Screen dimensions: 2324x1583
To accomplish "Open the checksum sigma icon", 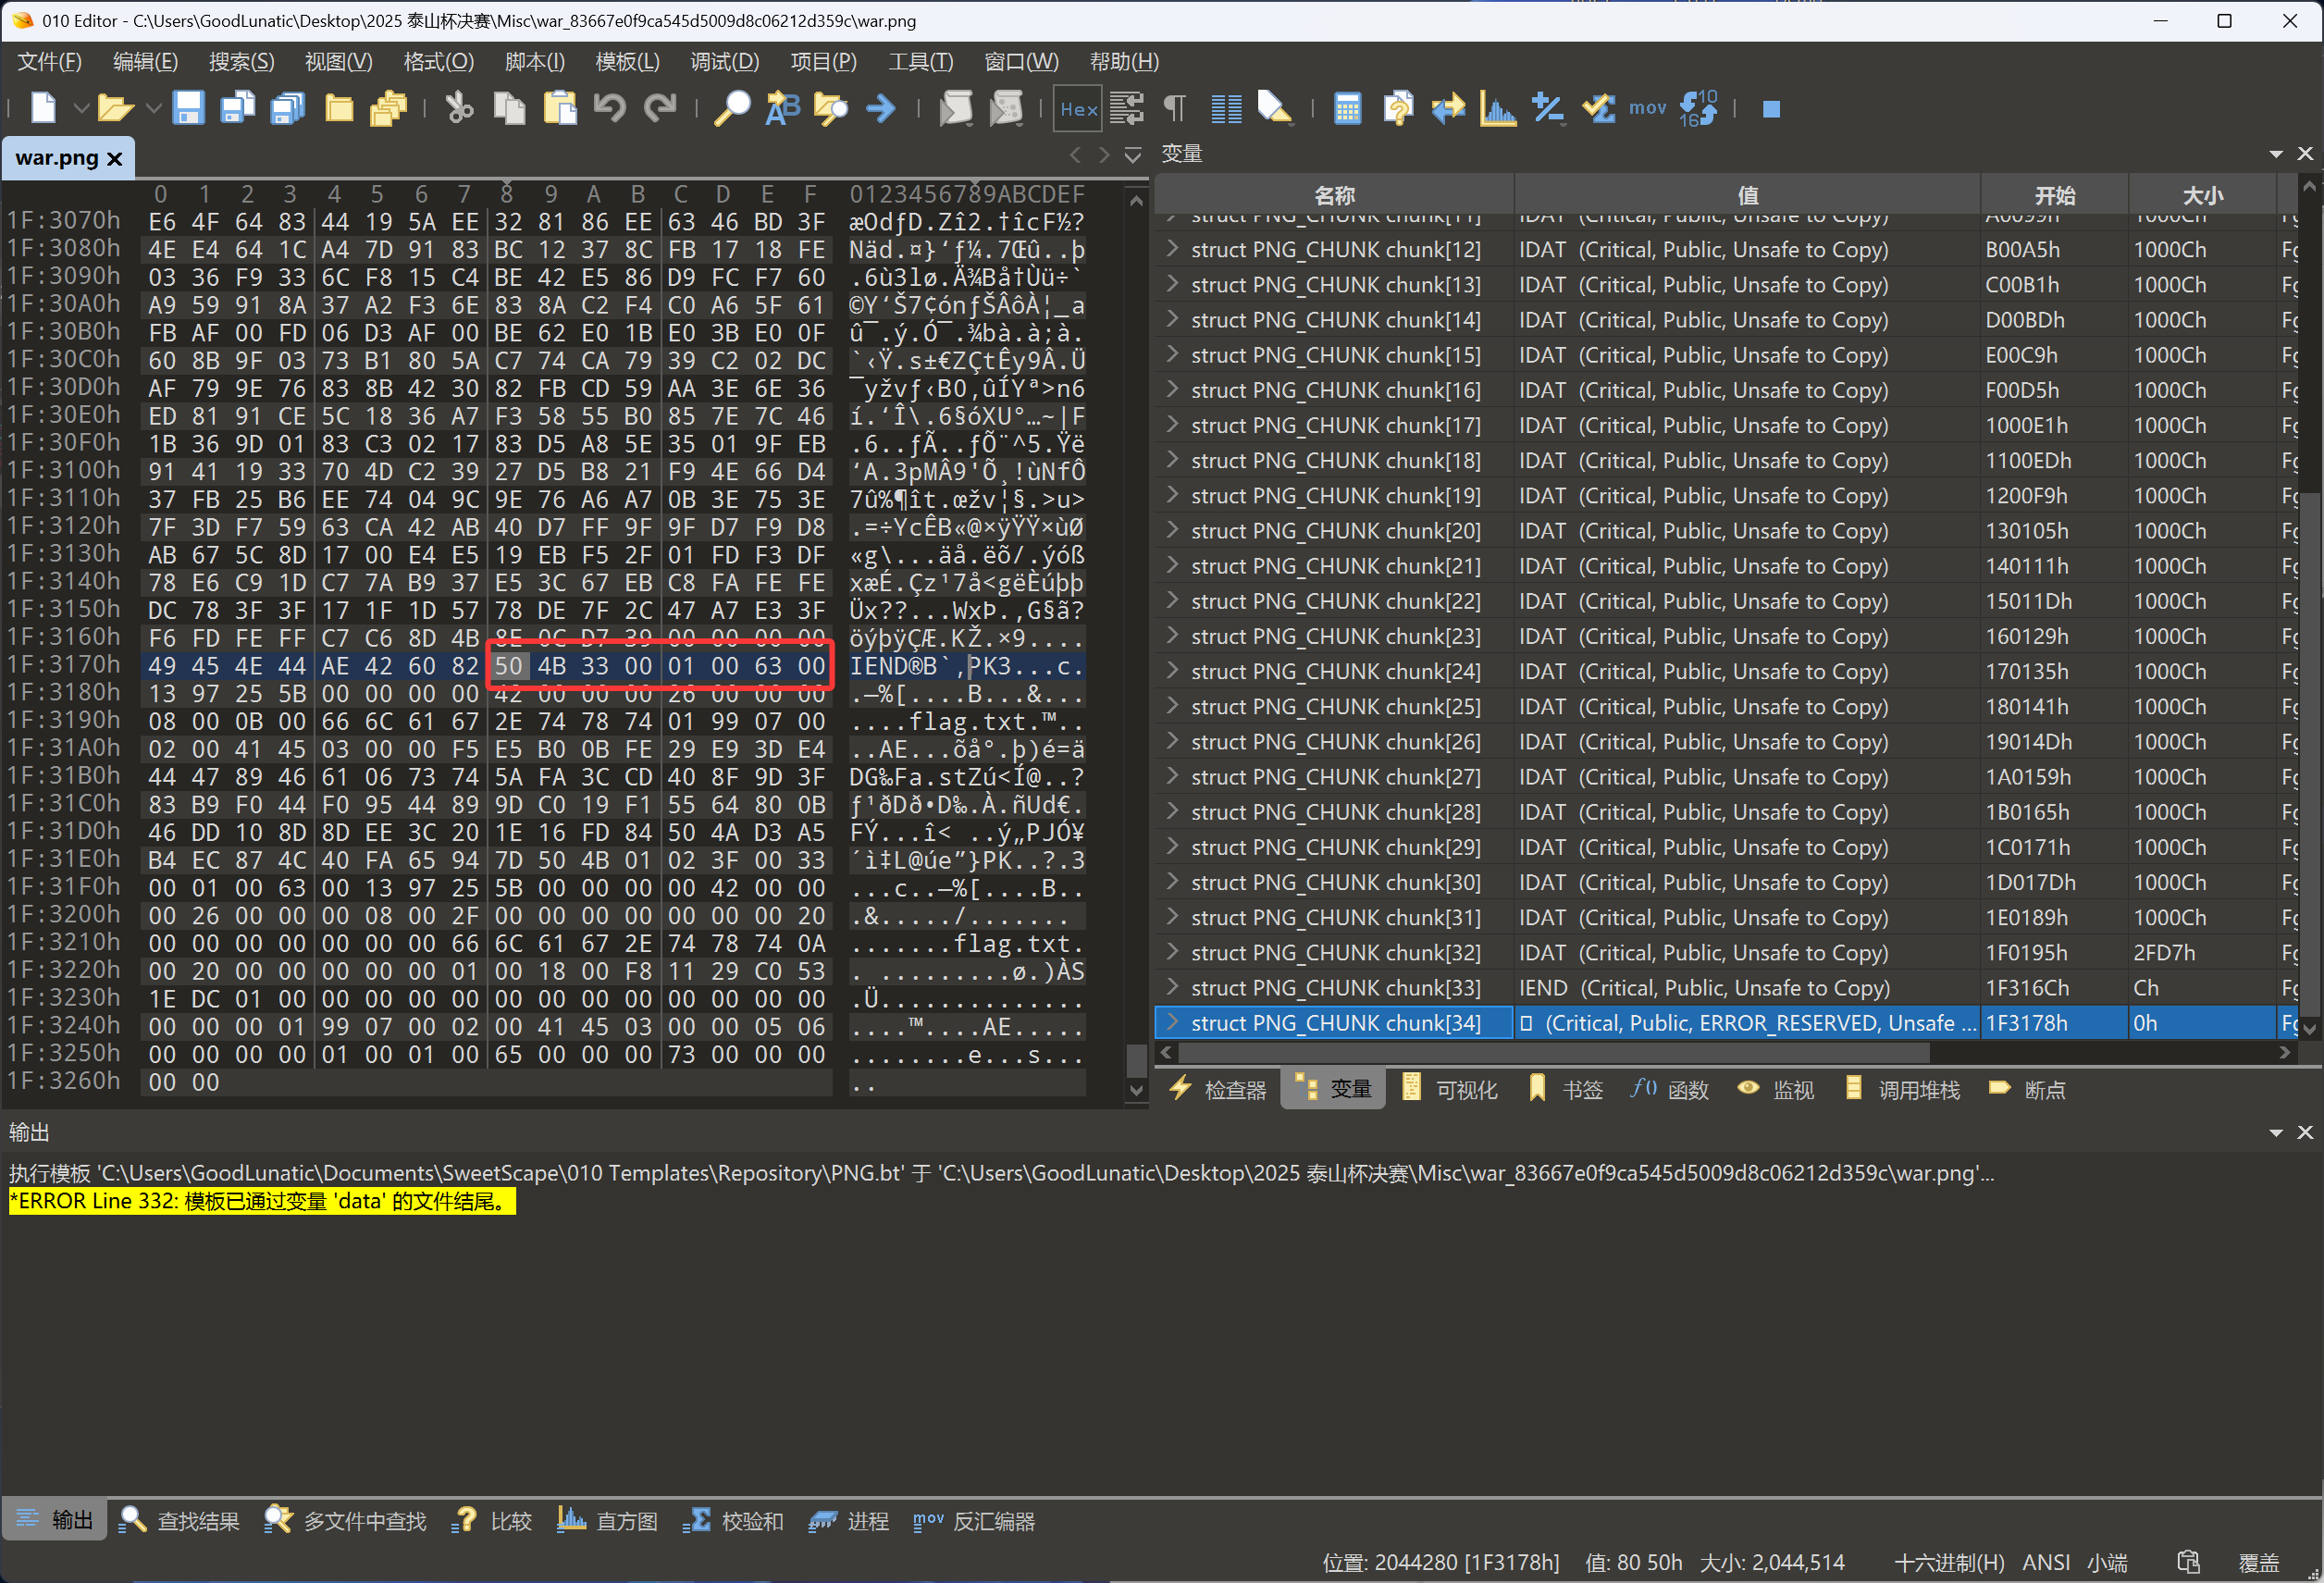I will tap(1598, 108).
